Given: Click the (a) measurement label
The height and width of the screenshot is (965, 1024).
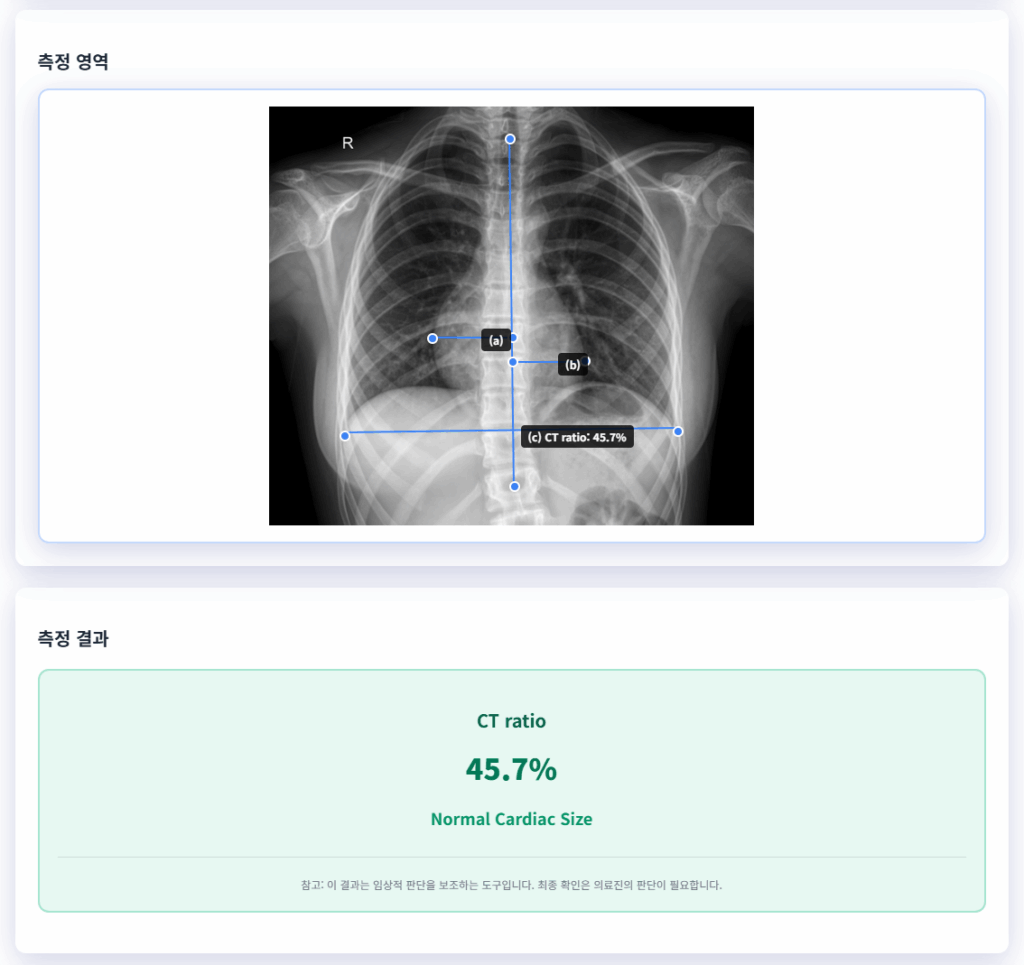Looking at the screenshot, I should pos(495,341).
